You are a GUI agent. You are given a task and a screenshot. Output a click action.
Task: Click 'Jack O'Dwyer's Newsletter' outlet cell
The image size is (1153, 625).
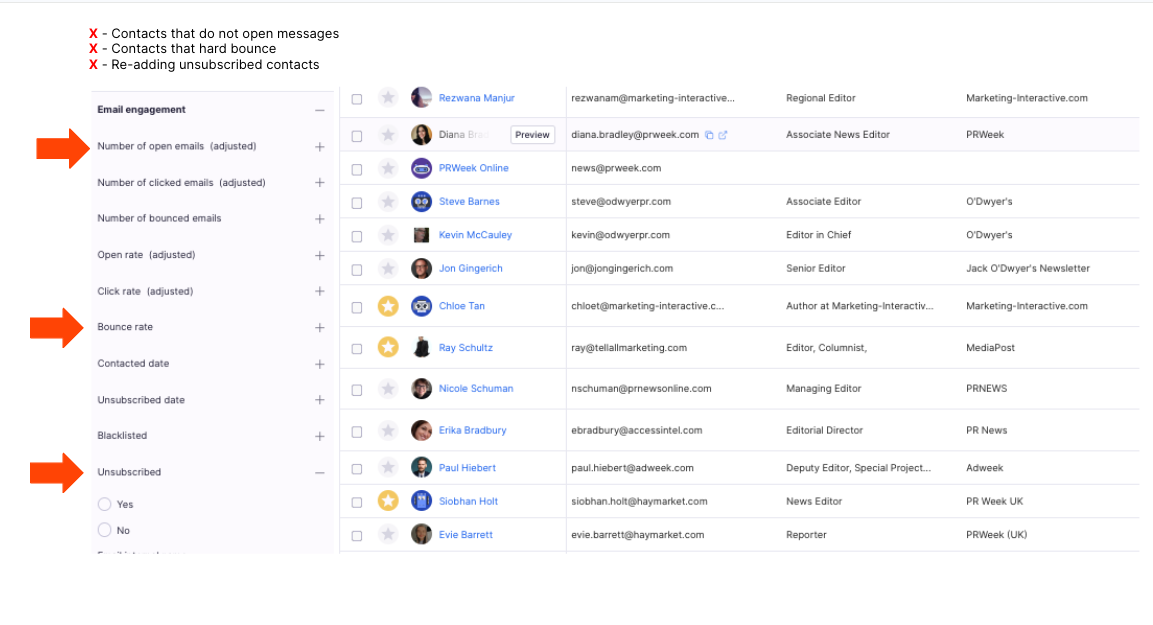click(x=1028, y=268)
